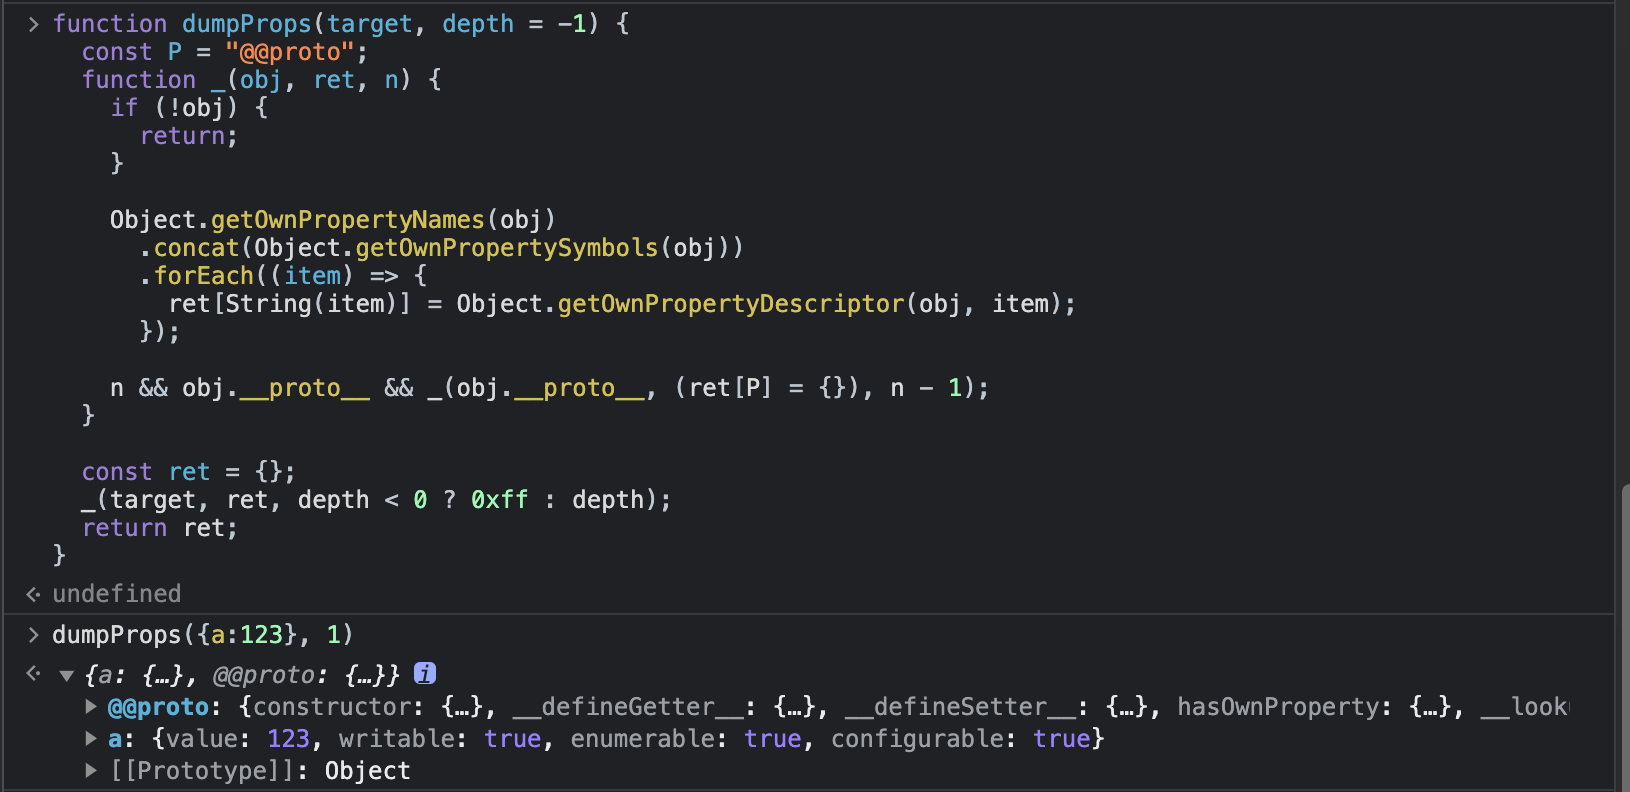This screenshot has height=792, width=1630.
Task: Click input chevron before dumpProps({a:123}, 1)
Action: (x=34, y=635)
